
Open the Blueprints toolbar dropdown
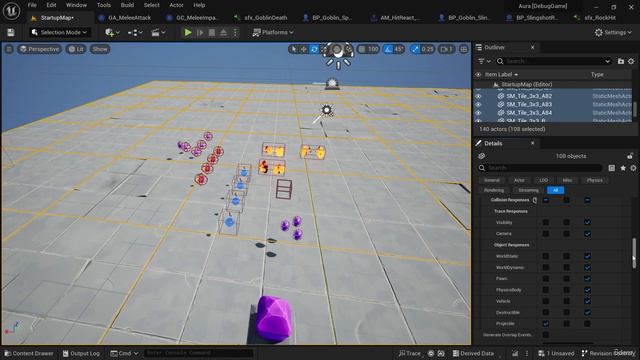(x=135, y=32)
